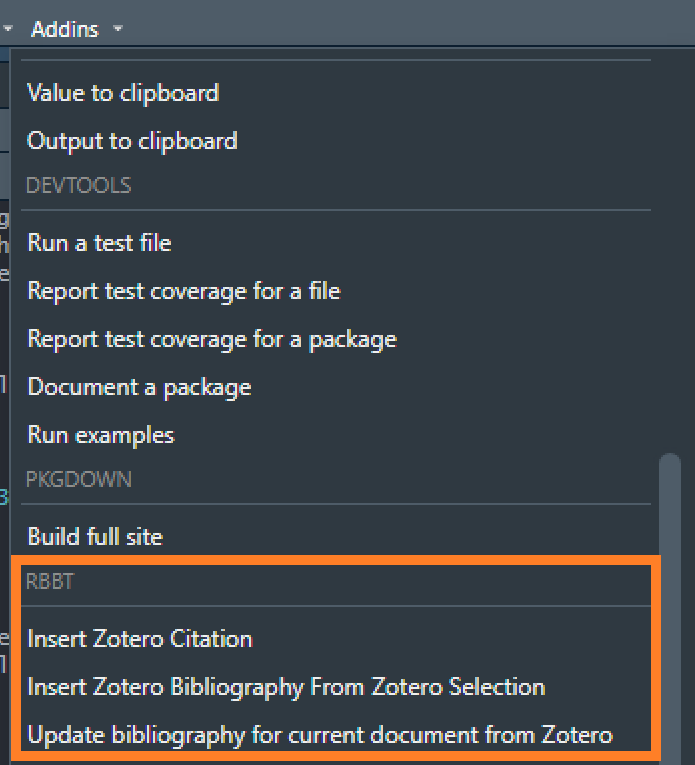Click the RBBT section header
Screen dimensions: 695x765
pyautogui.click(x=50, y=582)
